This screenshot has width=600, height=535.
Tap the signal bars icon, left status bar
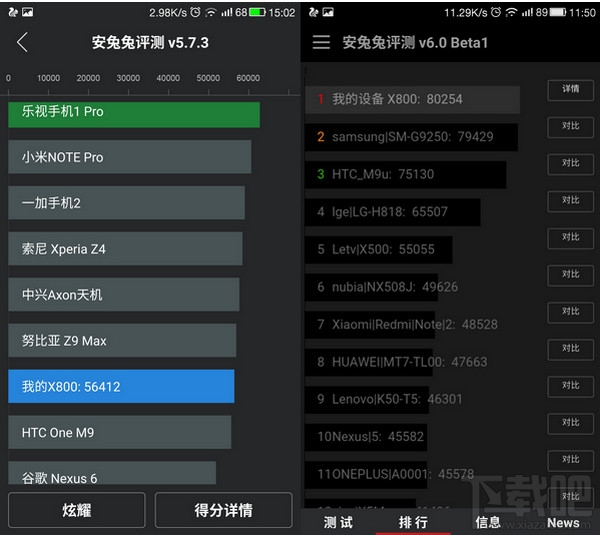click(227, 12)
